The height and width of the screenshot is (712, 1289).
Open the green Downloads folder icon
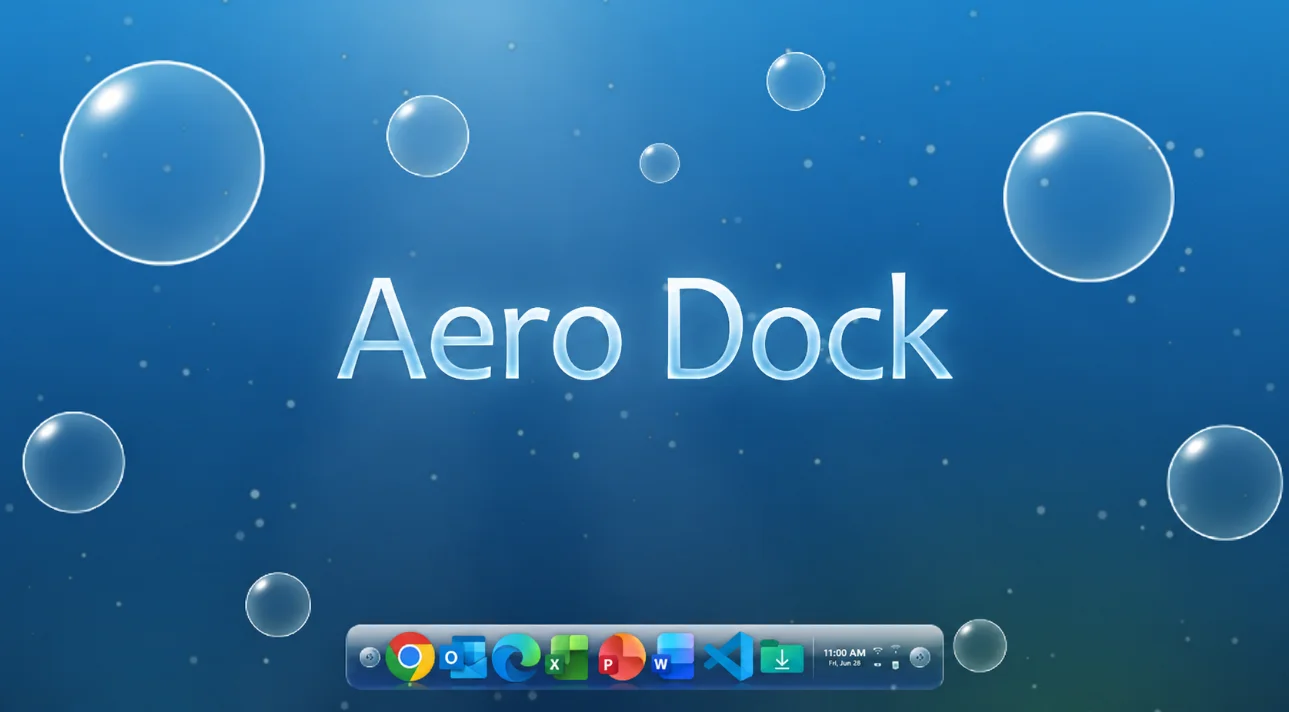click(x=782, y=657)
